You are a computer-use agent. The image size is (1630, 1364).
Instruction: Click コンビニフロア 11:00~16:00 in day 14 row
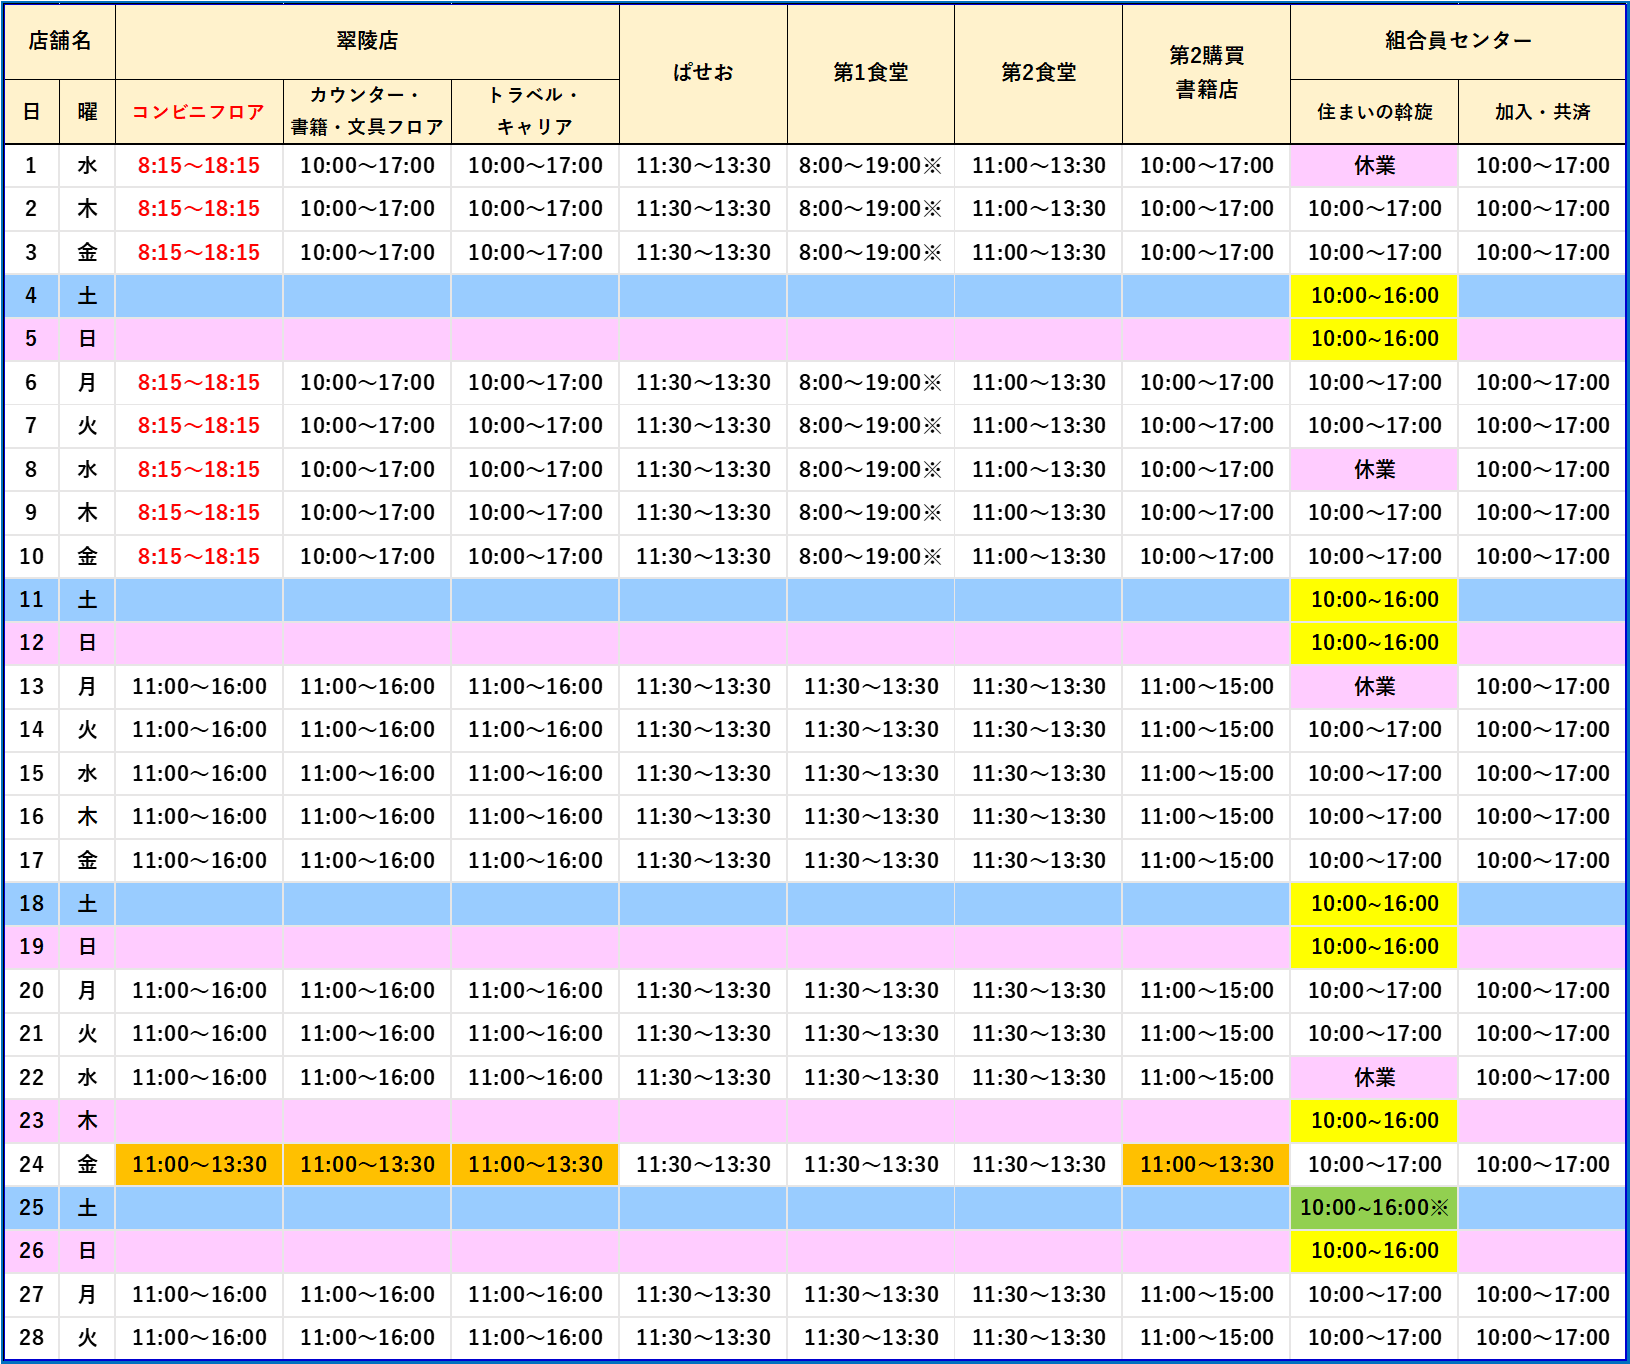click(x=199, y=730)
